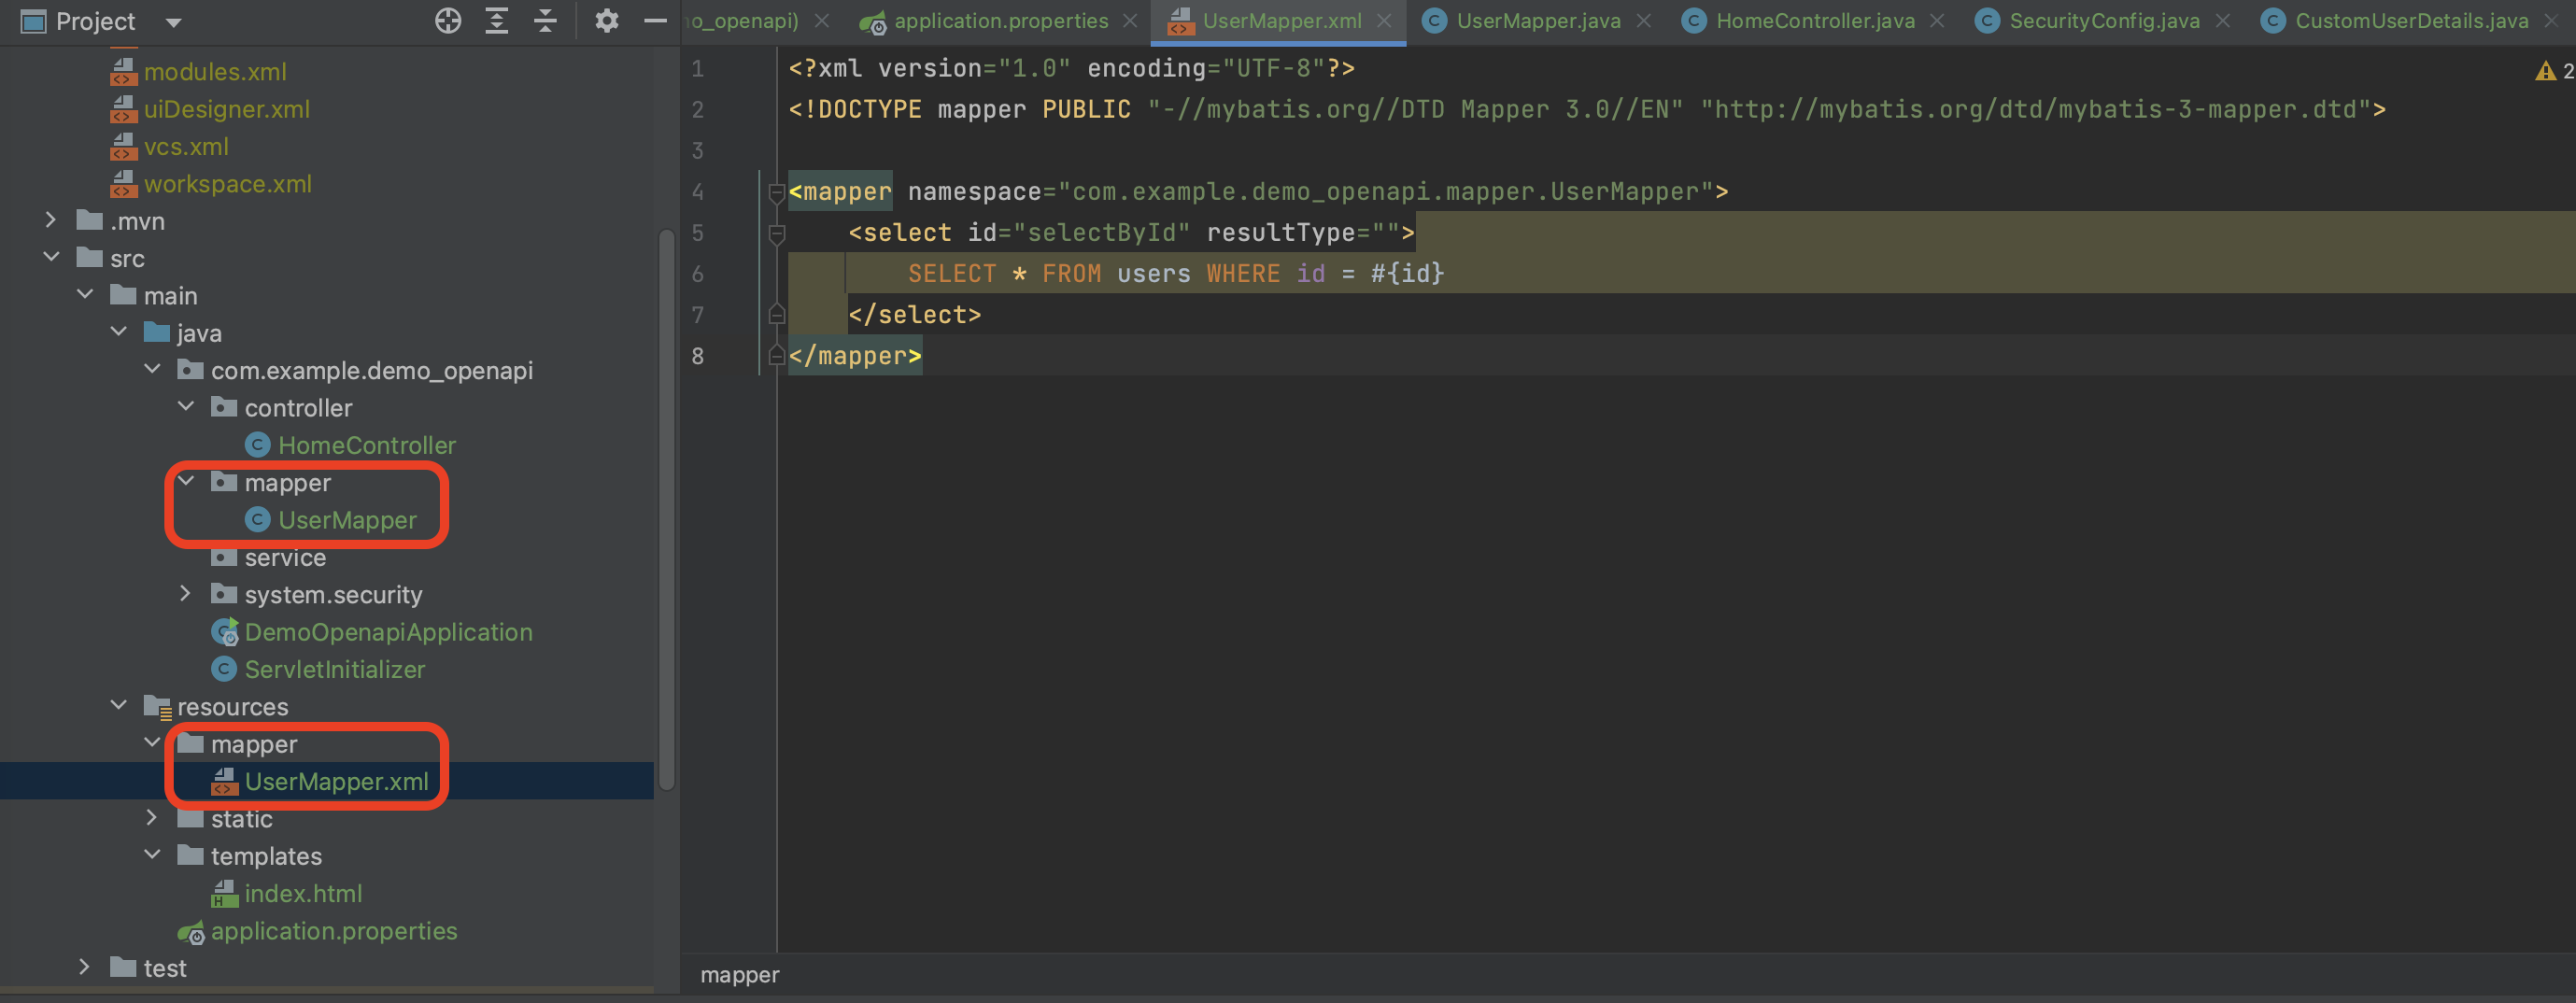Open the Project view dropdown
Viewport: 2576px width, 1003px height.
click(x=173, y=22)
